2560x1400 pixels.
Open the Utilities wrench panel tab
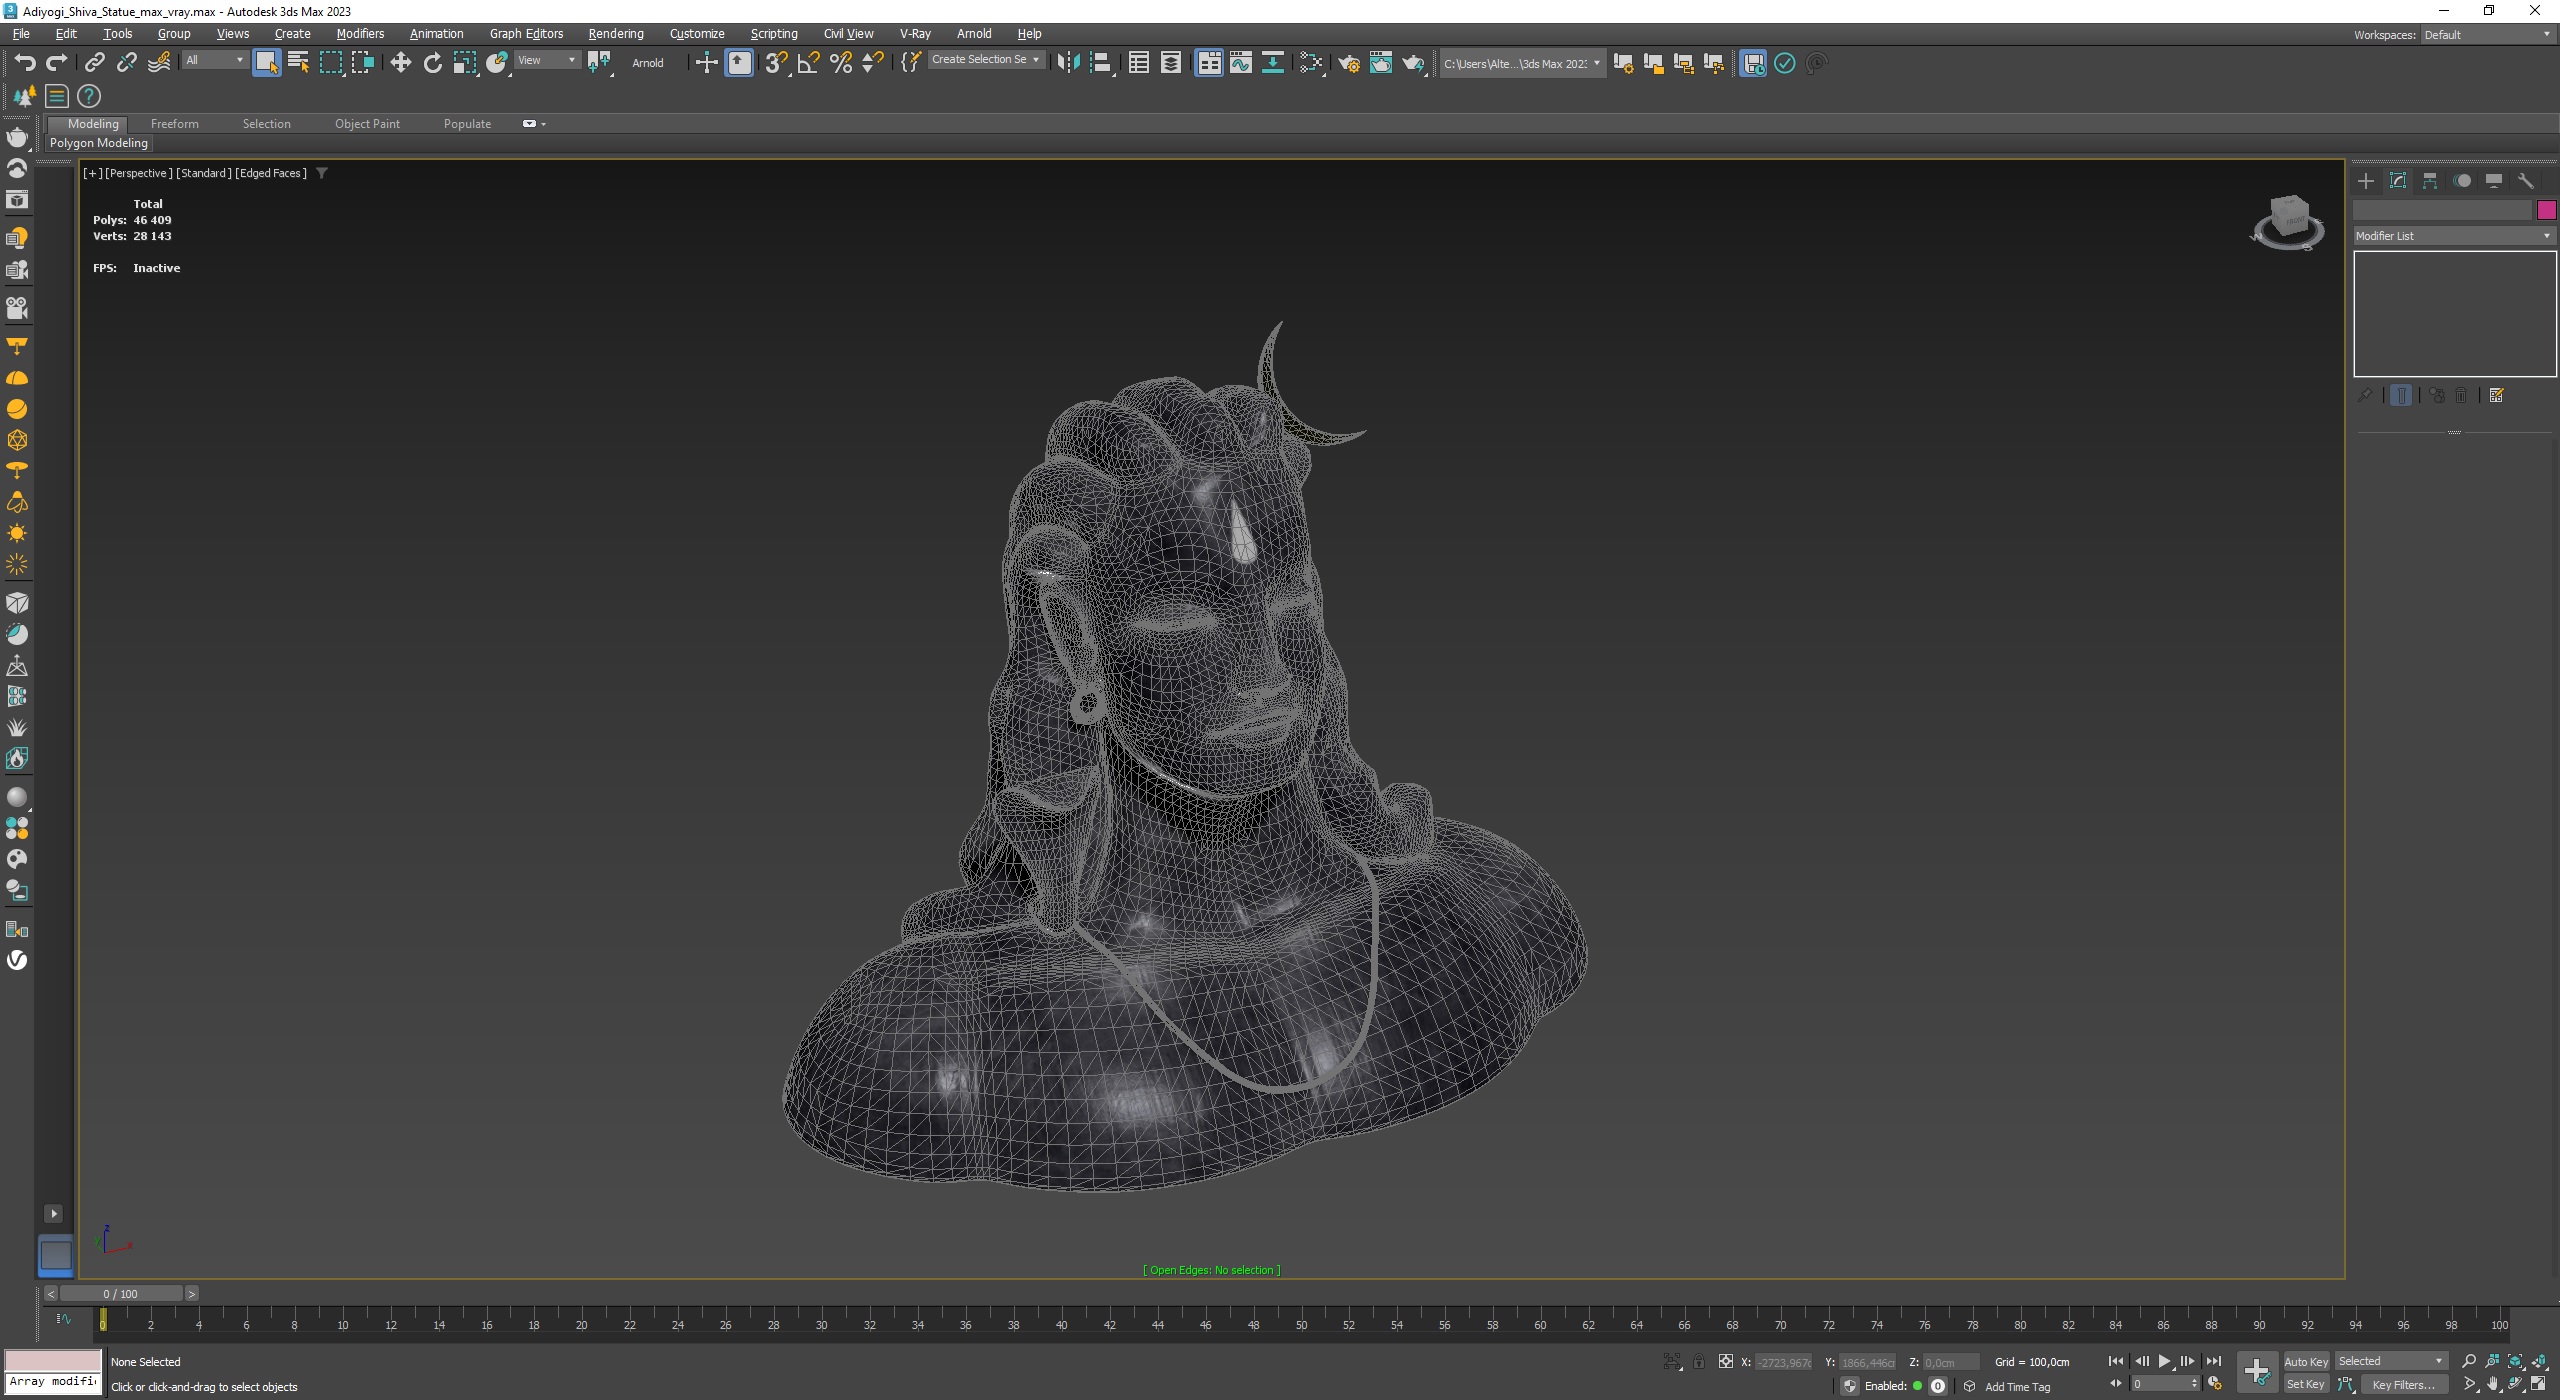pos(2526,181)
